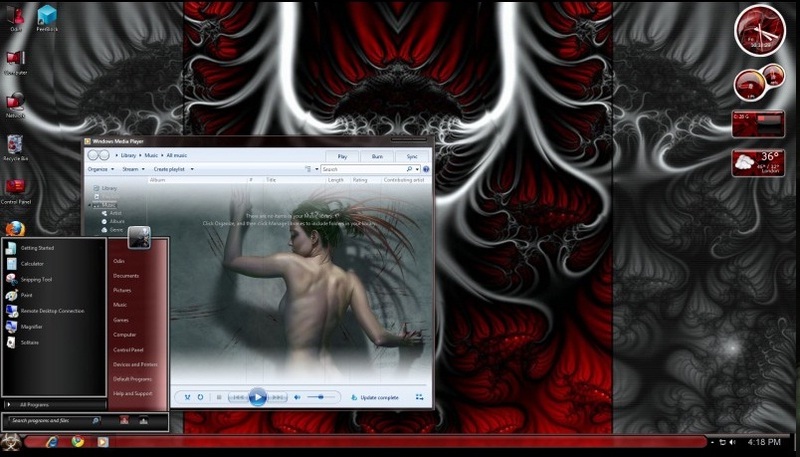The width and height of the screenshot is (800, 457).
Task: Open Pictures from Start menu right pane
Action: (122, 290)
